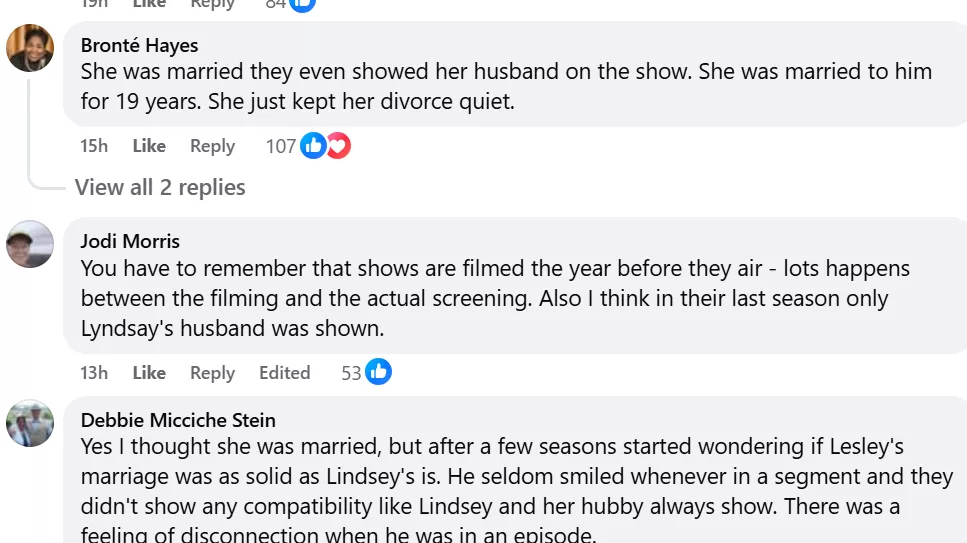
Task: Like Jodi Morris' comment
Action: tap(149, 373)
